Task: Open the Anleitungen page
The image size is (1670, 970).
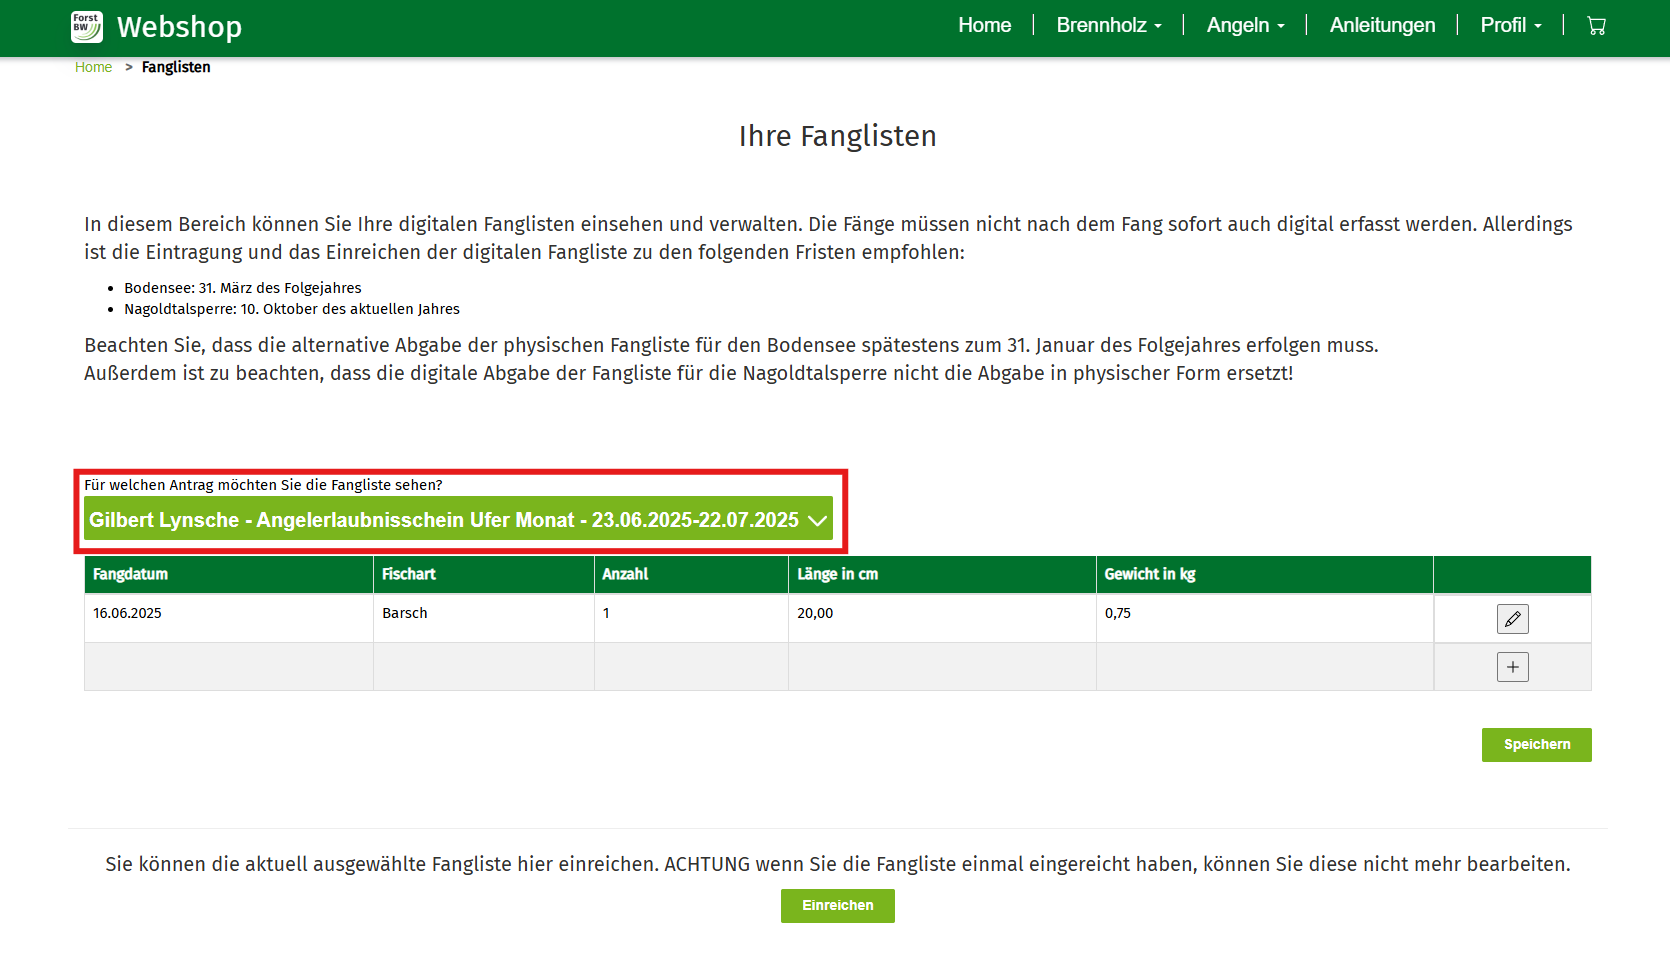Action: (x=1382, y=26)
